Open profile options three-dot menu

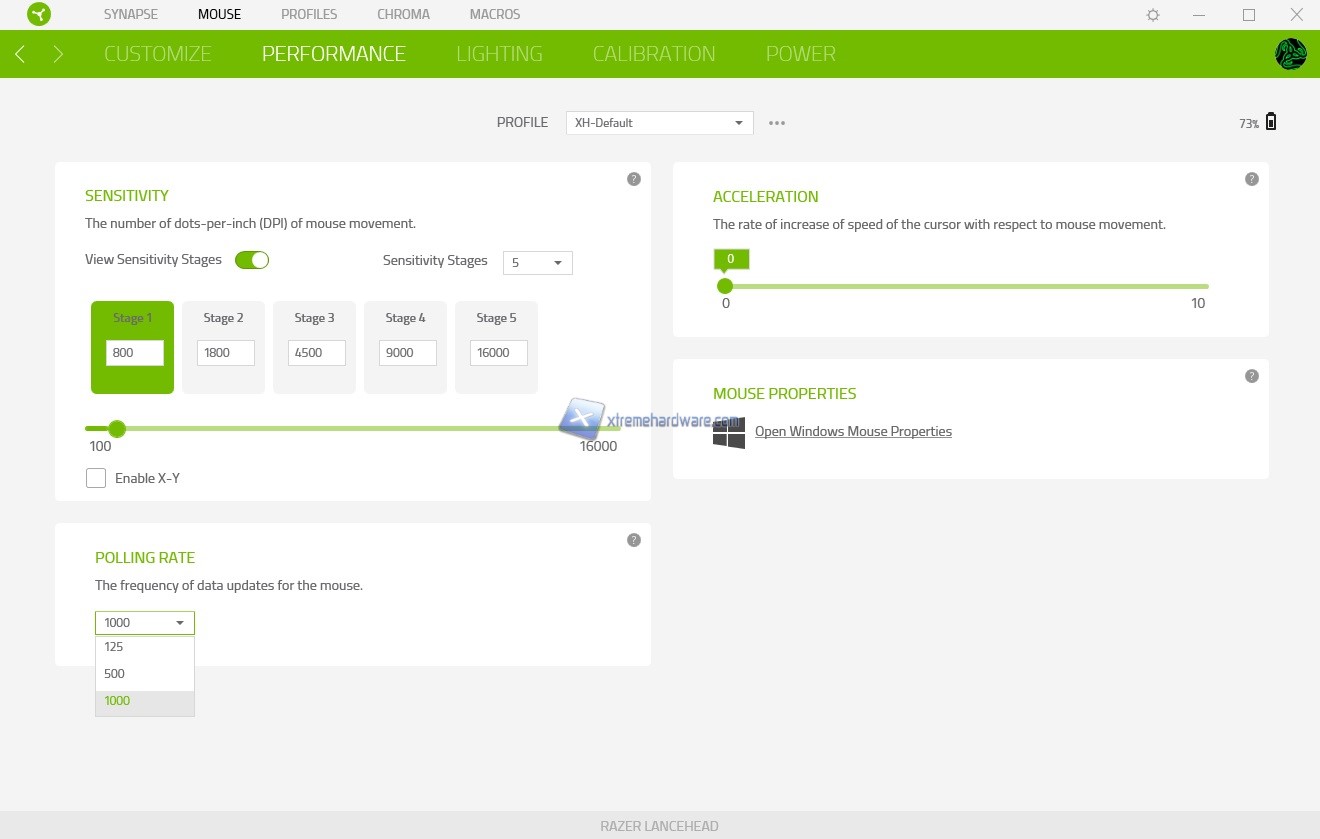777,123
